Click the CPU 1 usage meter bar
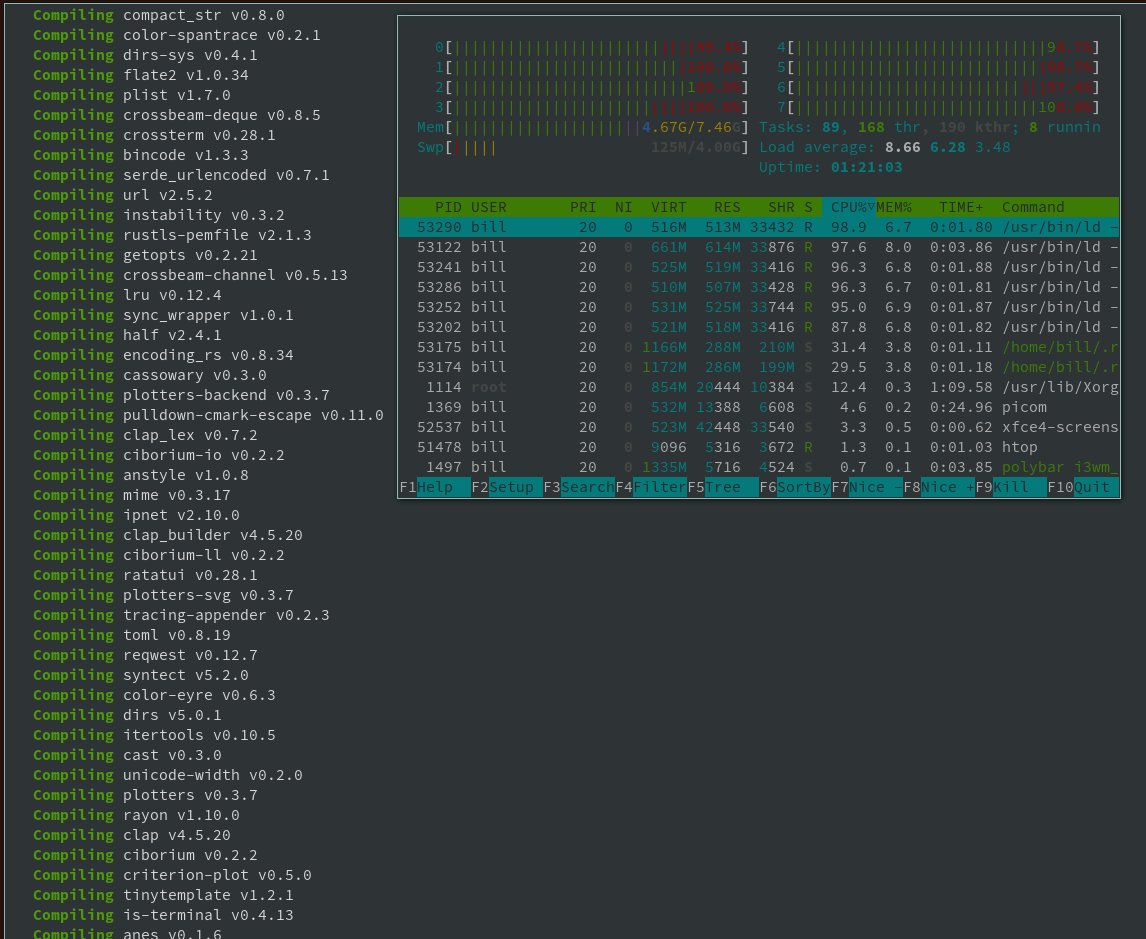Viewport: 1146px width, 939px height. pos(592,67)
